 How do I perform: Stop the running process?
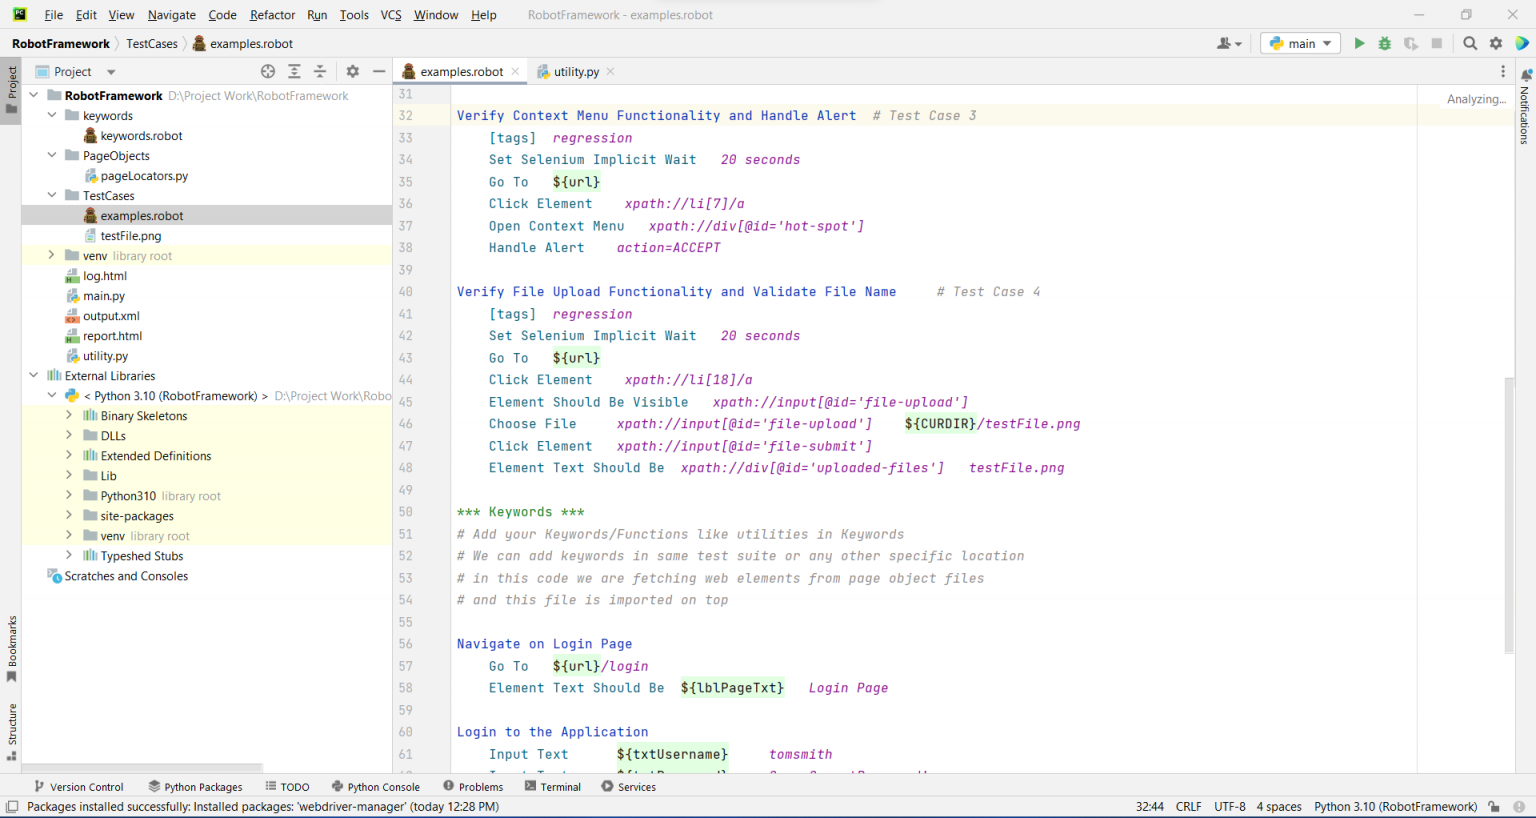(x=1436, y=43)
